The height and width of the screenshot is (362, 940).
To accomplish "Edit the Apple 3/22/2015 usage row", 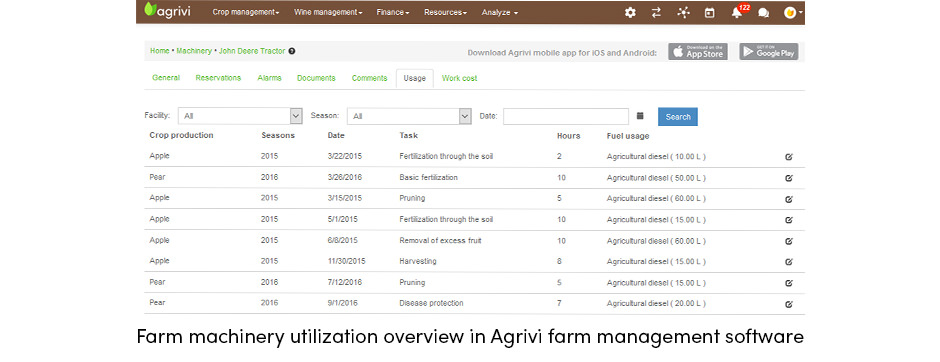I will pos(789,157).
